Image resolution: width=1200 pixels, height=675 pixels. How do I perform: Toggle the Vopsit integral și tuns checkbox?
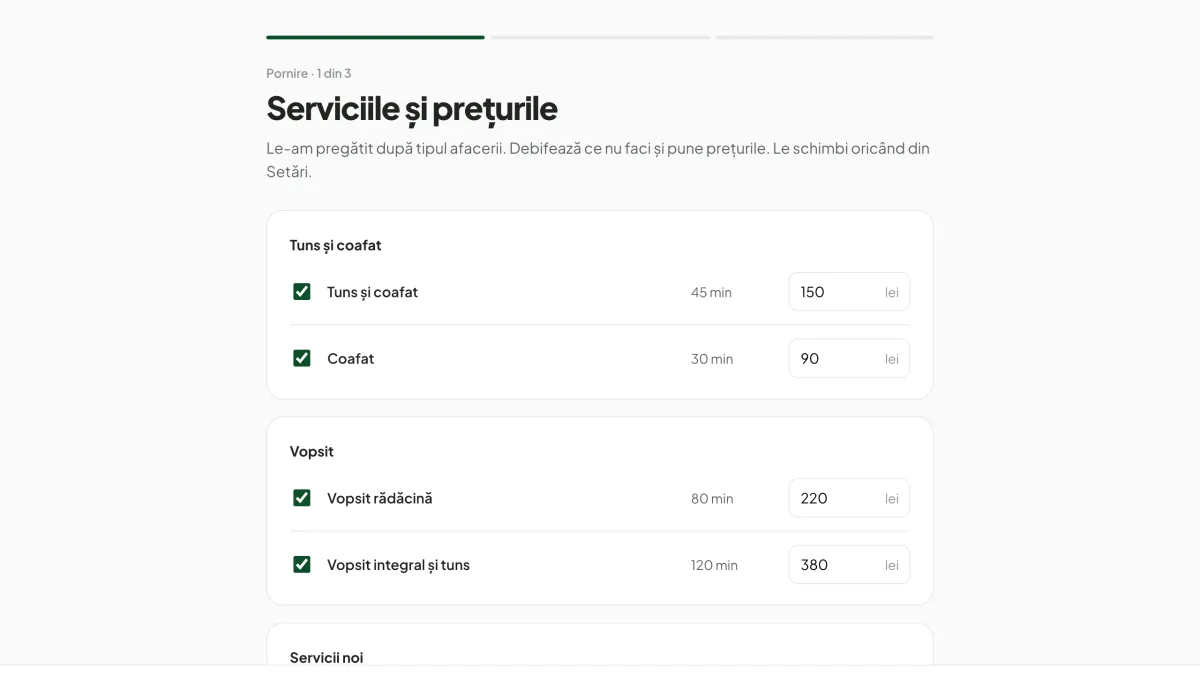[301, 564]
